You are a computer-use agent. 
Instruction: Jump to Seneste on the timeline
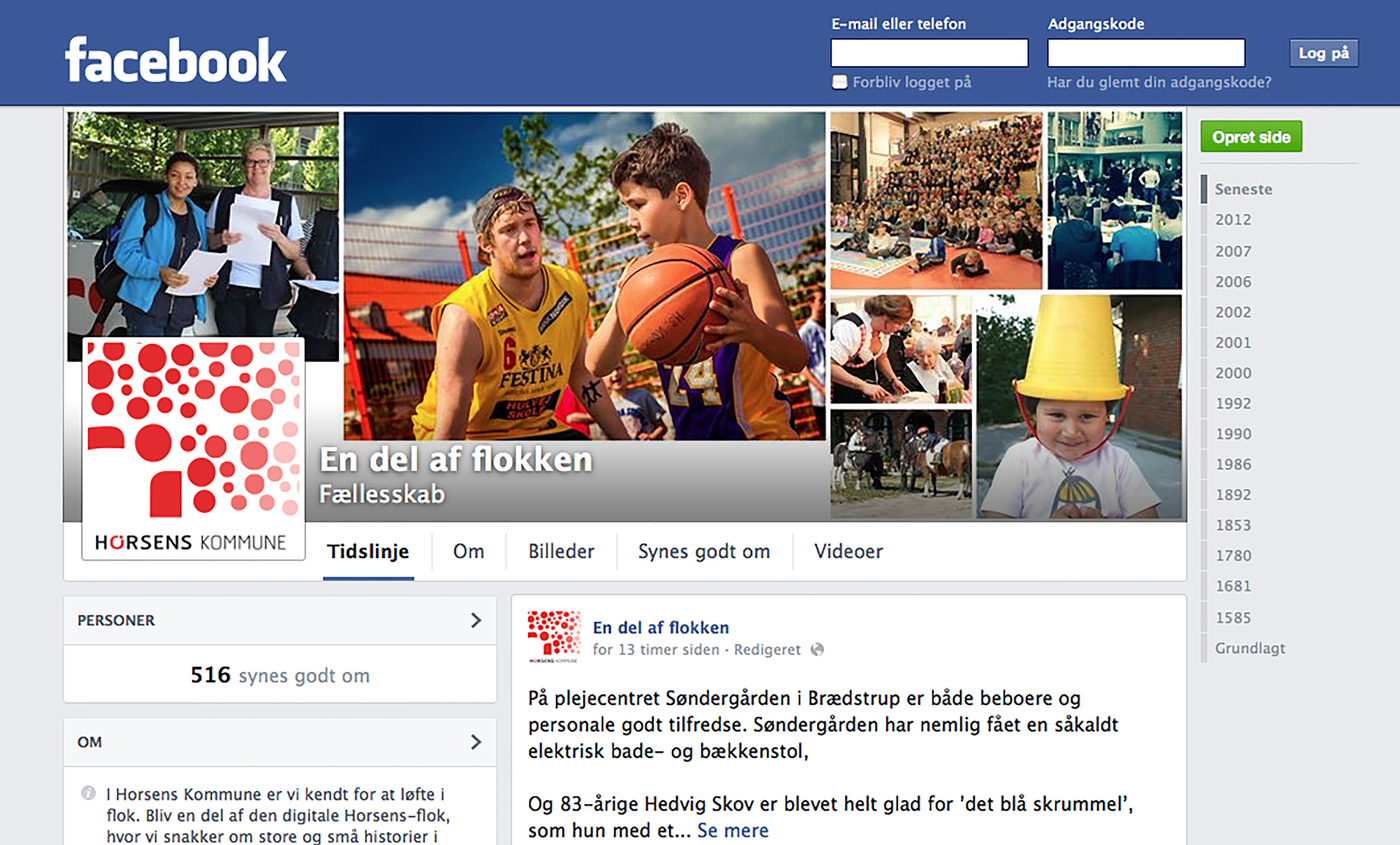coord(1243,189)
